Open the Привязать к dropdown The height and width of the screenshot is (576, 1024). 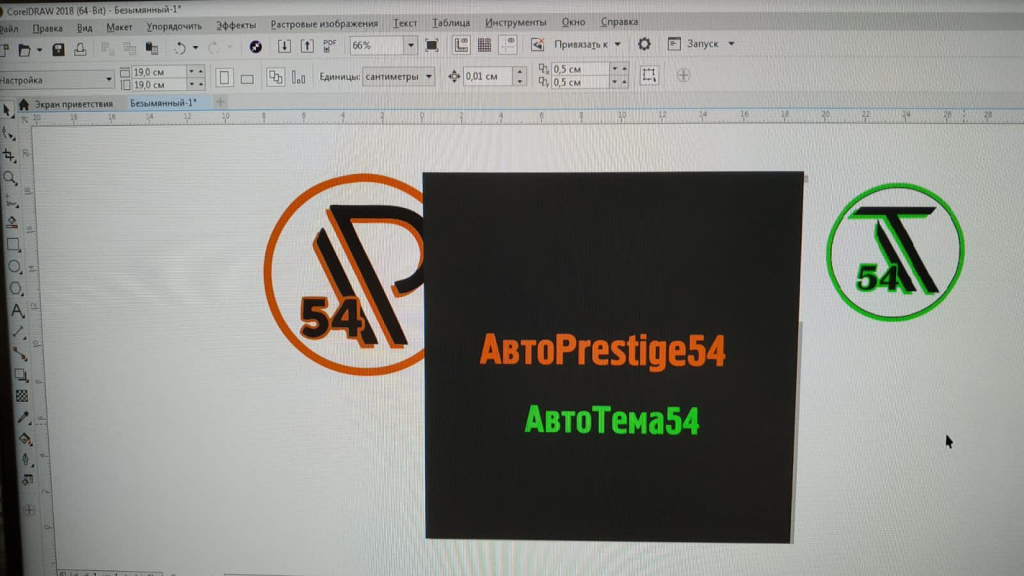tap(588, 44)
